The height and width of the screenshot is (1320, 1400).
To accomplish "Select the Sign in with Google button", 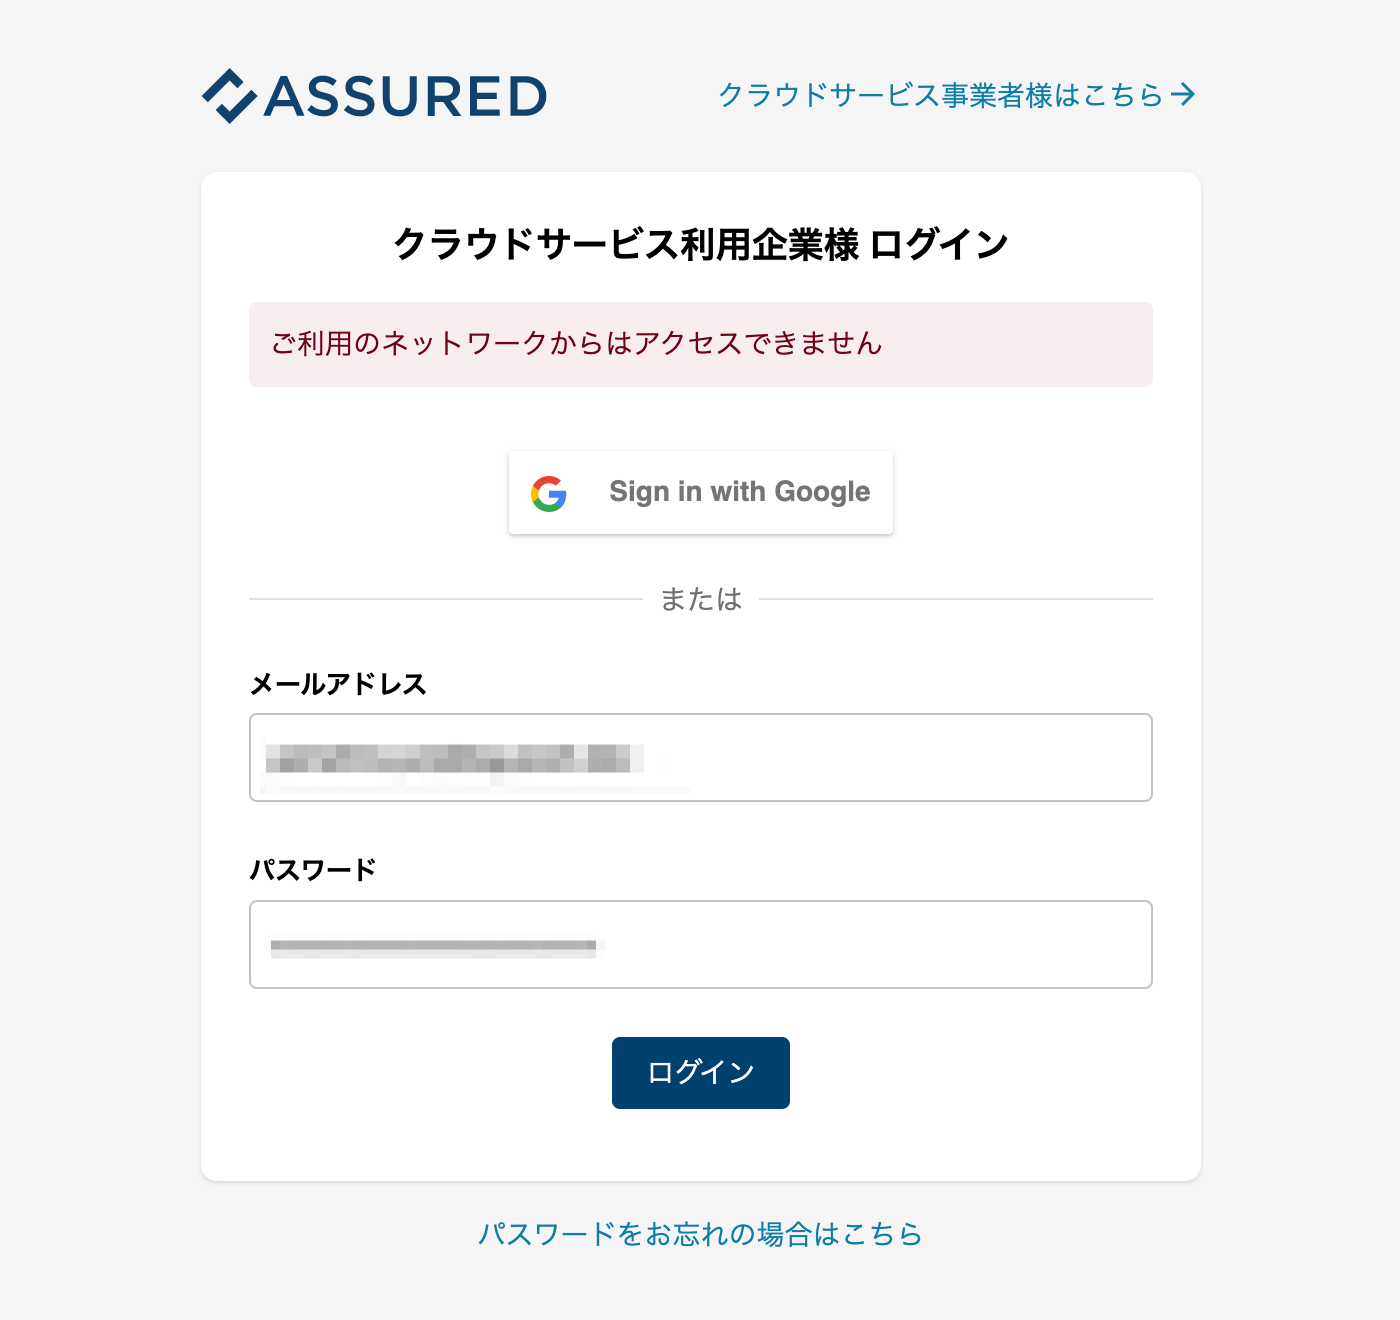I will click(x=701, y=492).
